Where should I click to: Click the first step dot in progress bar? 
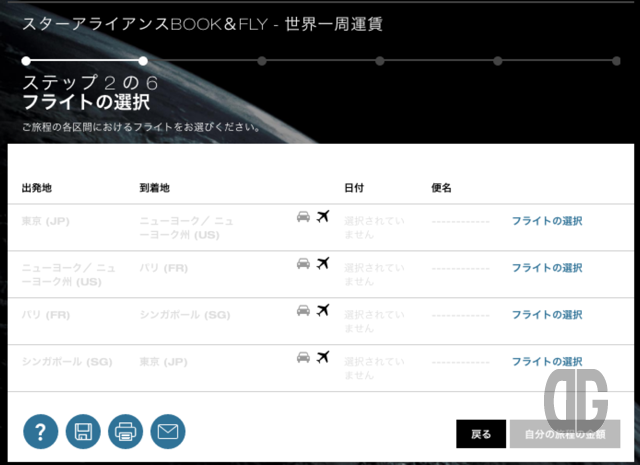coord(26,61)
